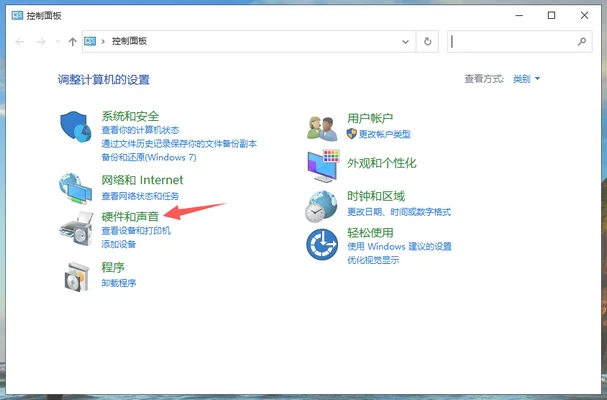Viewport: 607px width, 400px height.
Task: Open the Appearance and Personalization monitor icon
Action: [x=323, y=166]
